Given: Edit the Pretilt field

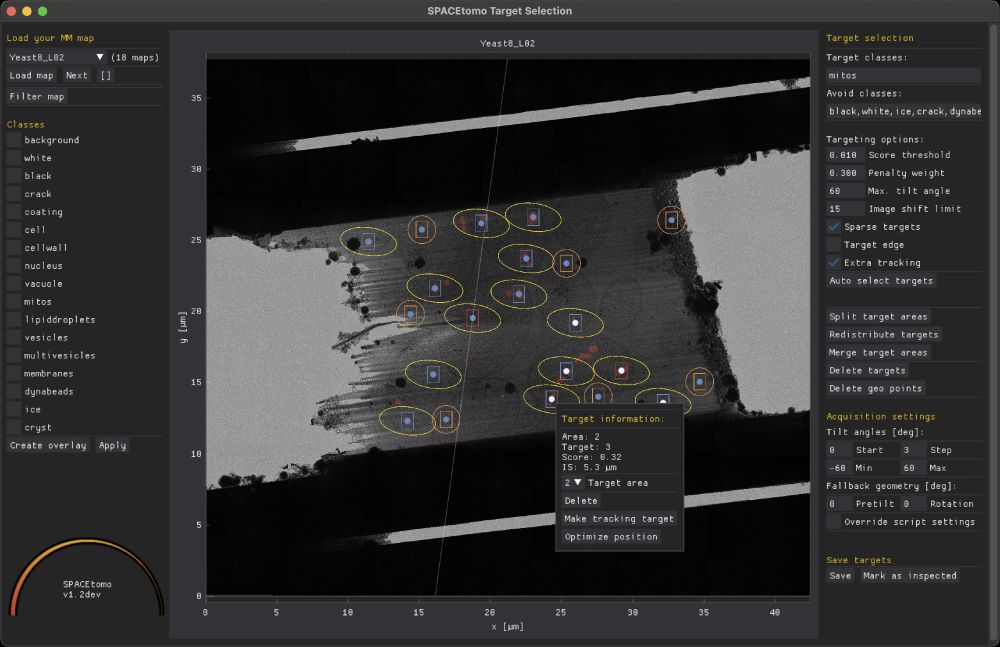Looking at the screenshot, I should 839,503.
